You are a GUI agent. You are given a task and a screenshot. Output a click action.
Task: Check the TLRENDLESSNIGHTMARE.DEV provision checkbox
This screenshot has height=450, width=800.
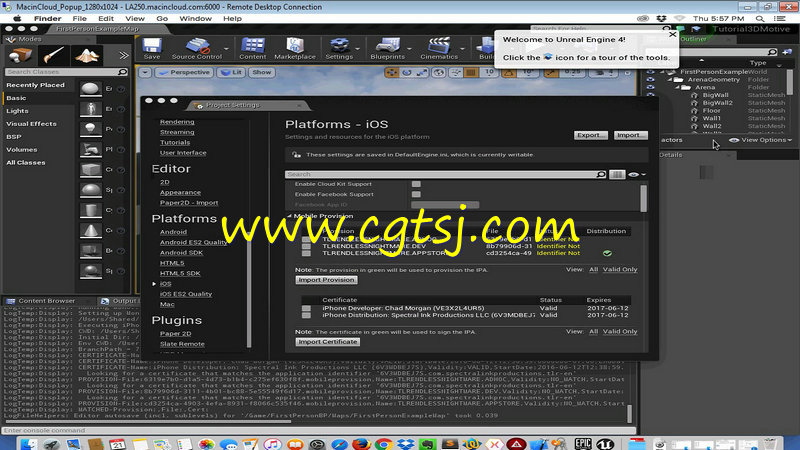(306, 246)
